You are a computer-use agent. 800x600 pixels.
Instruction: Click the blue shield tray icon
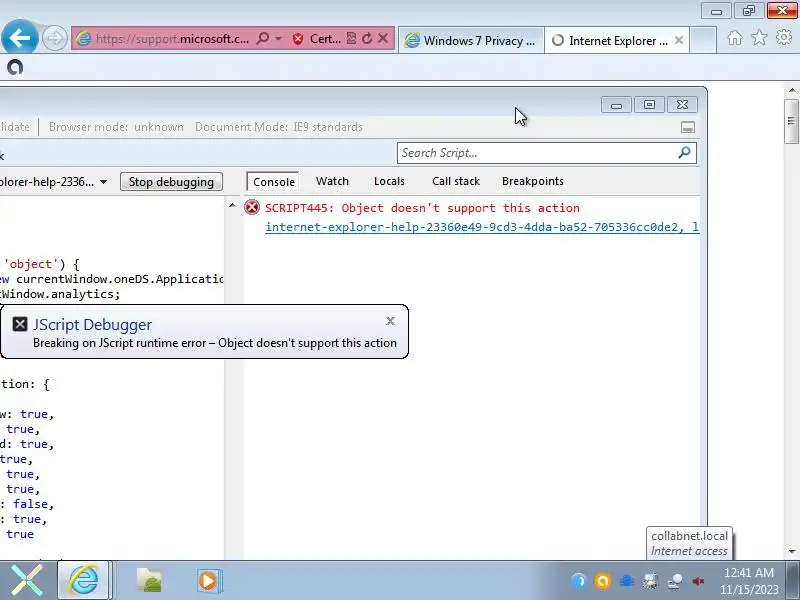click(579, 581)
